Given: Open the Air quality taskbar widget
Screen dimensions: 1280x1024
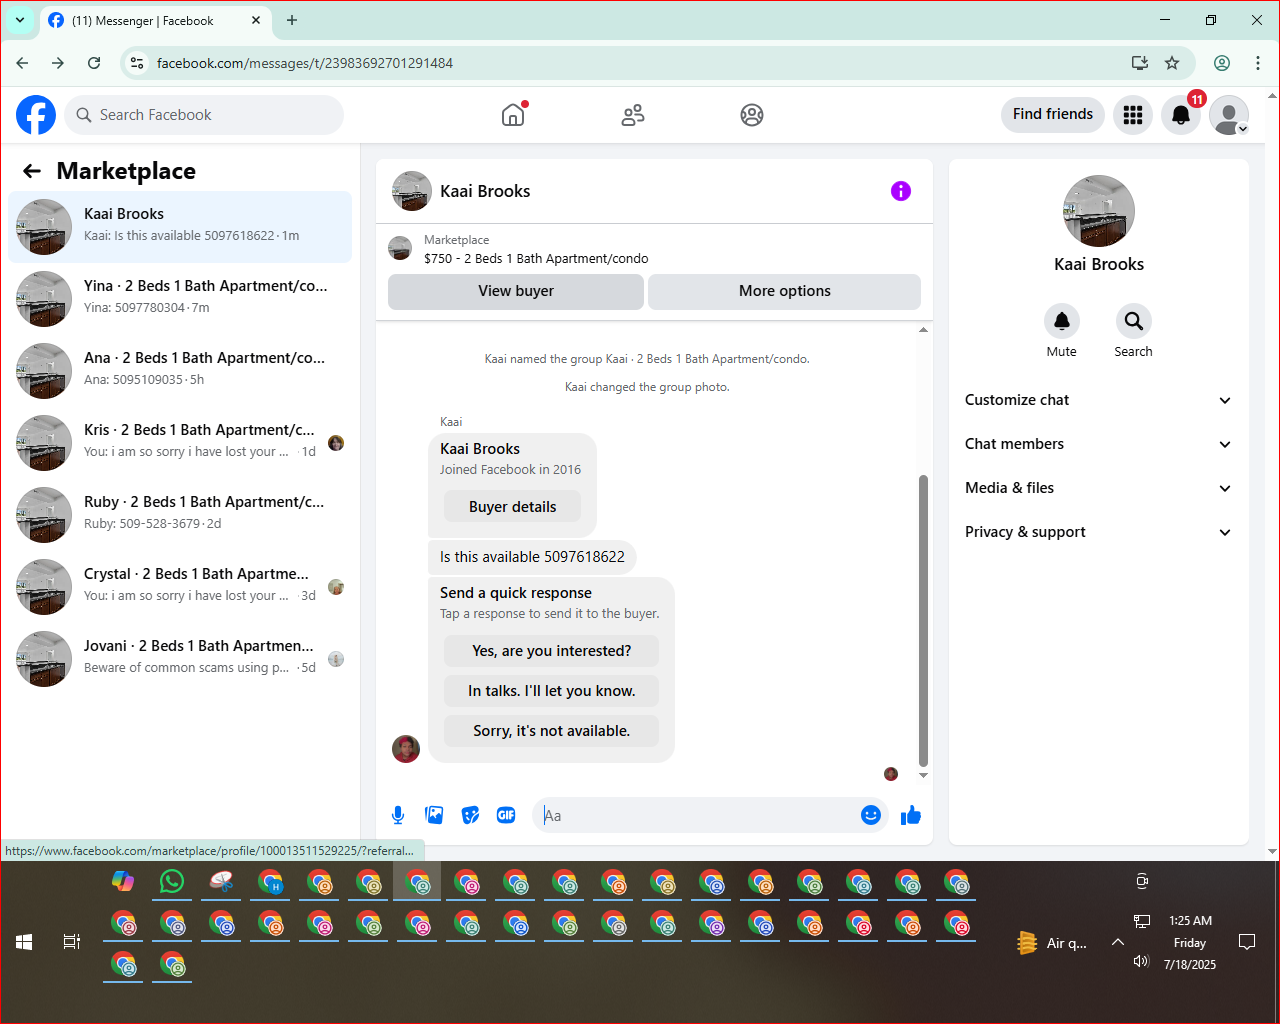Looking at the screenshot, I should [x=1052, y=943].
